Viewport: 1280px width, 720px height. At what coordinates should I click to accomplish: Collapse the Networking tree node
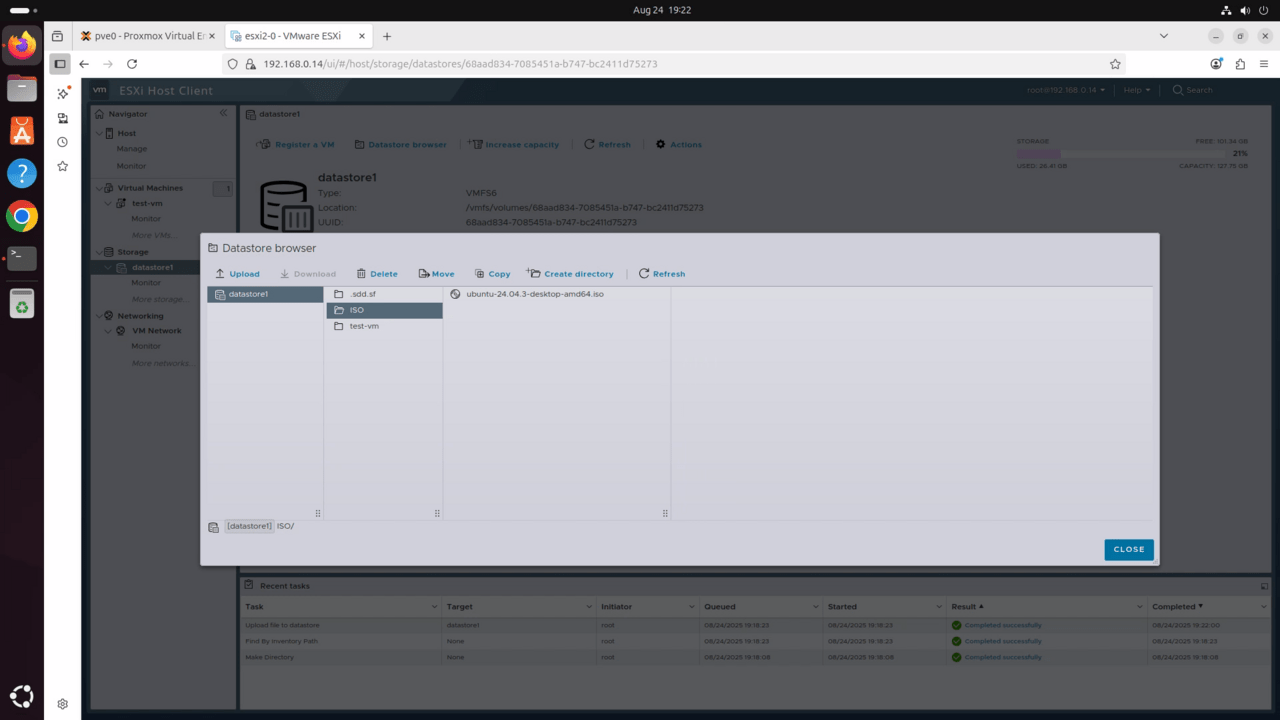click(99, 316)
